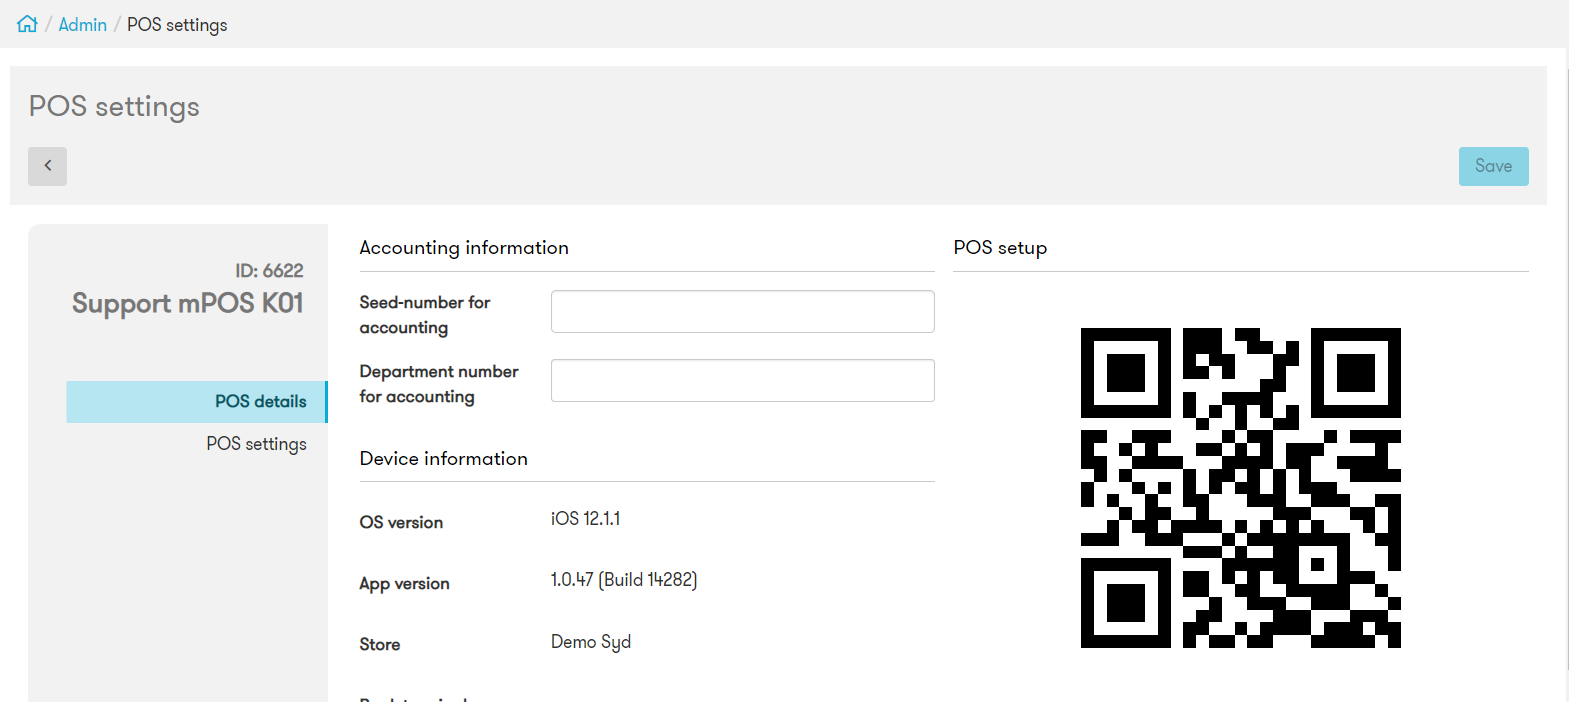1569x702 pixels.
Task: Focus the Seed-number for accounting field
Action: 742,312
